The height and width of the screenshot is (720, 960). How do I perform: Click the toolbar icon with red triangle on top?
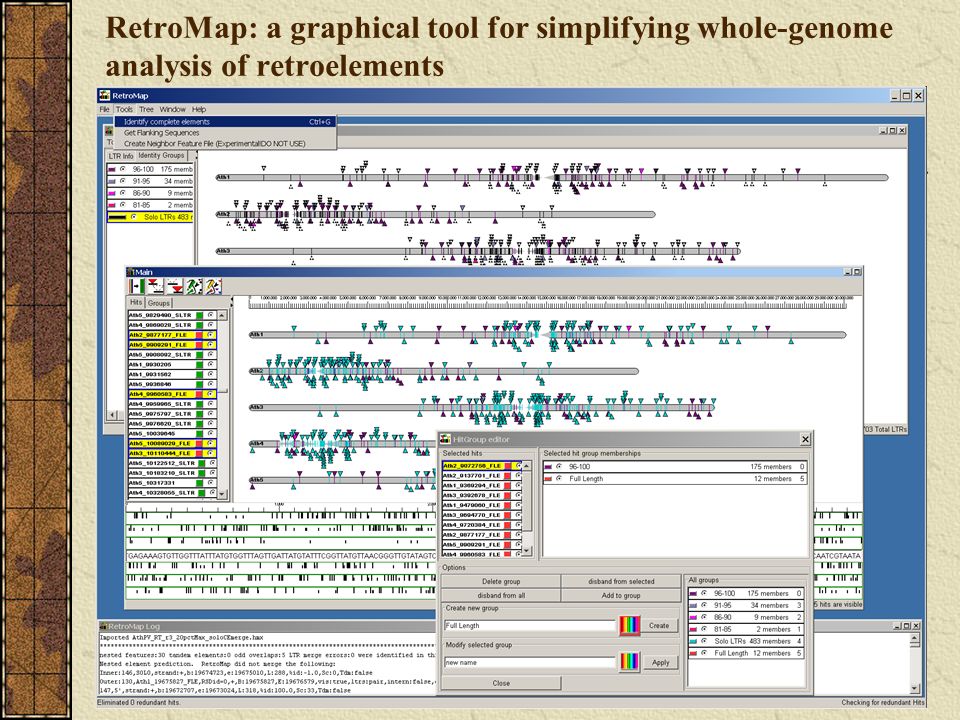(x=156, y=286)
